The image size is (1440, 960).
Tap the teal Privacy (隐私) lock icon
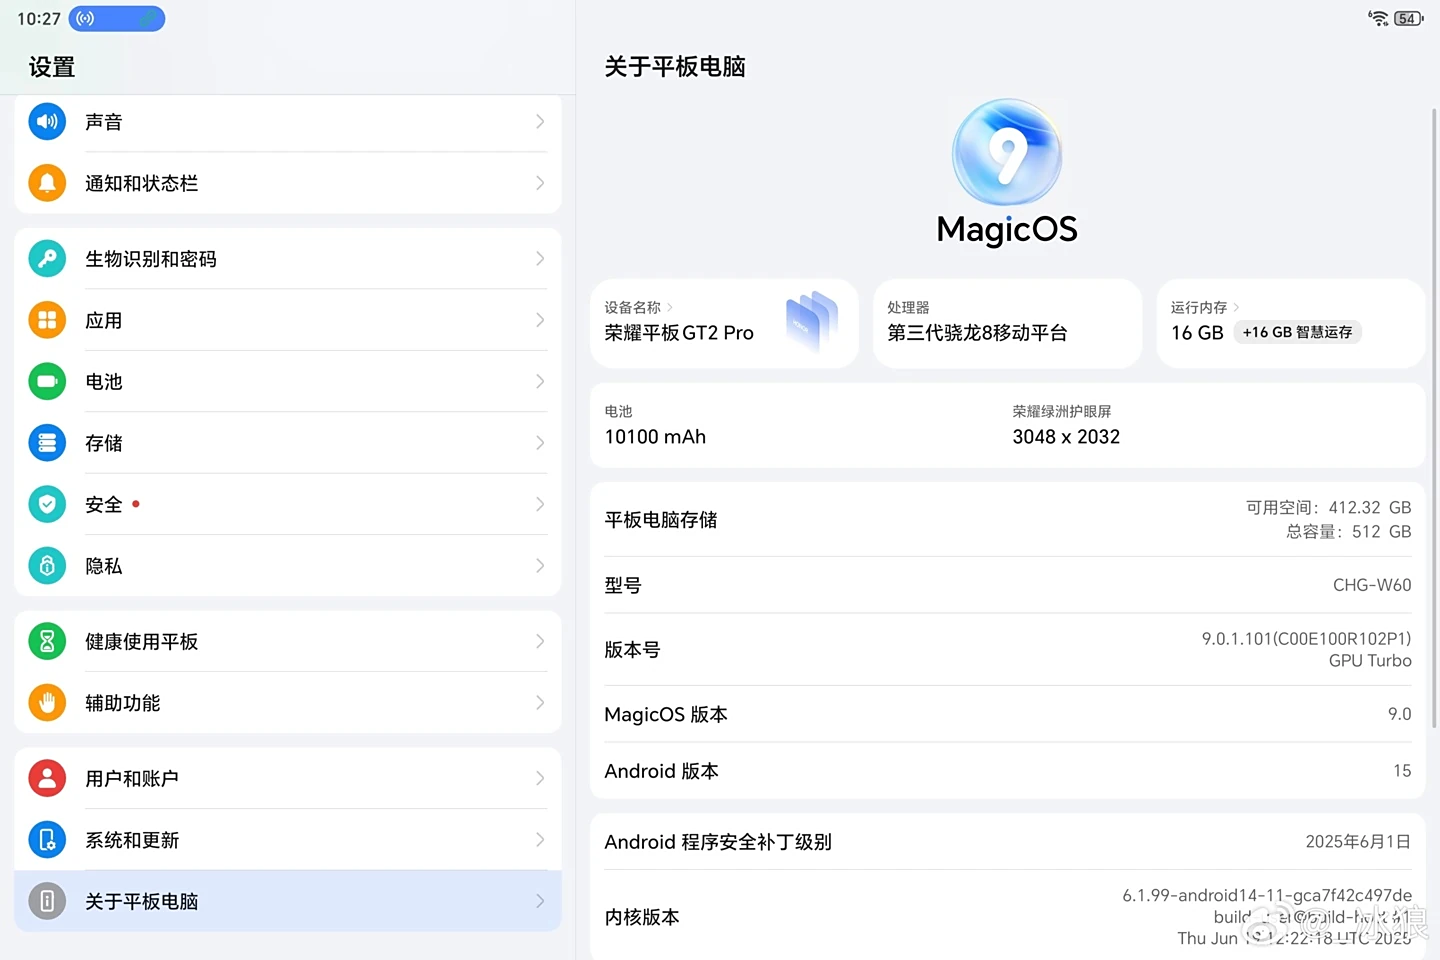pyautogui.click(x=47, y=566)
